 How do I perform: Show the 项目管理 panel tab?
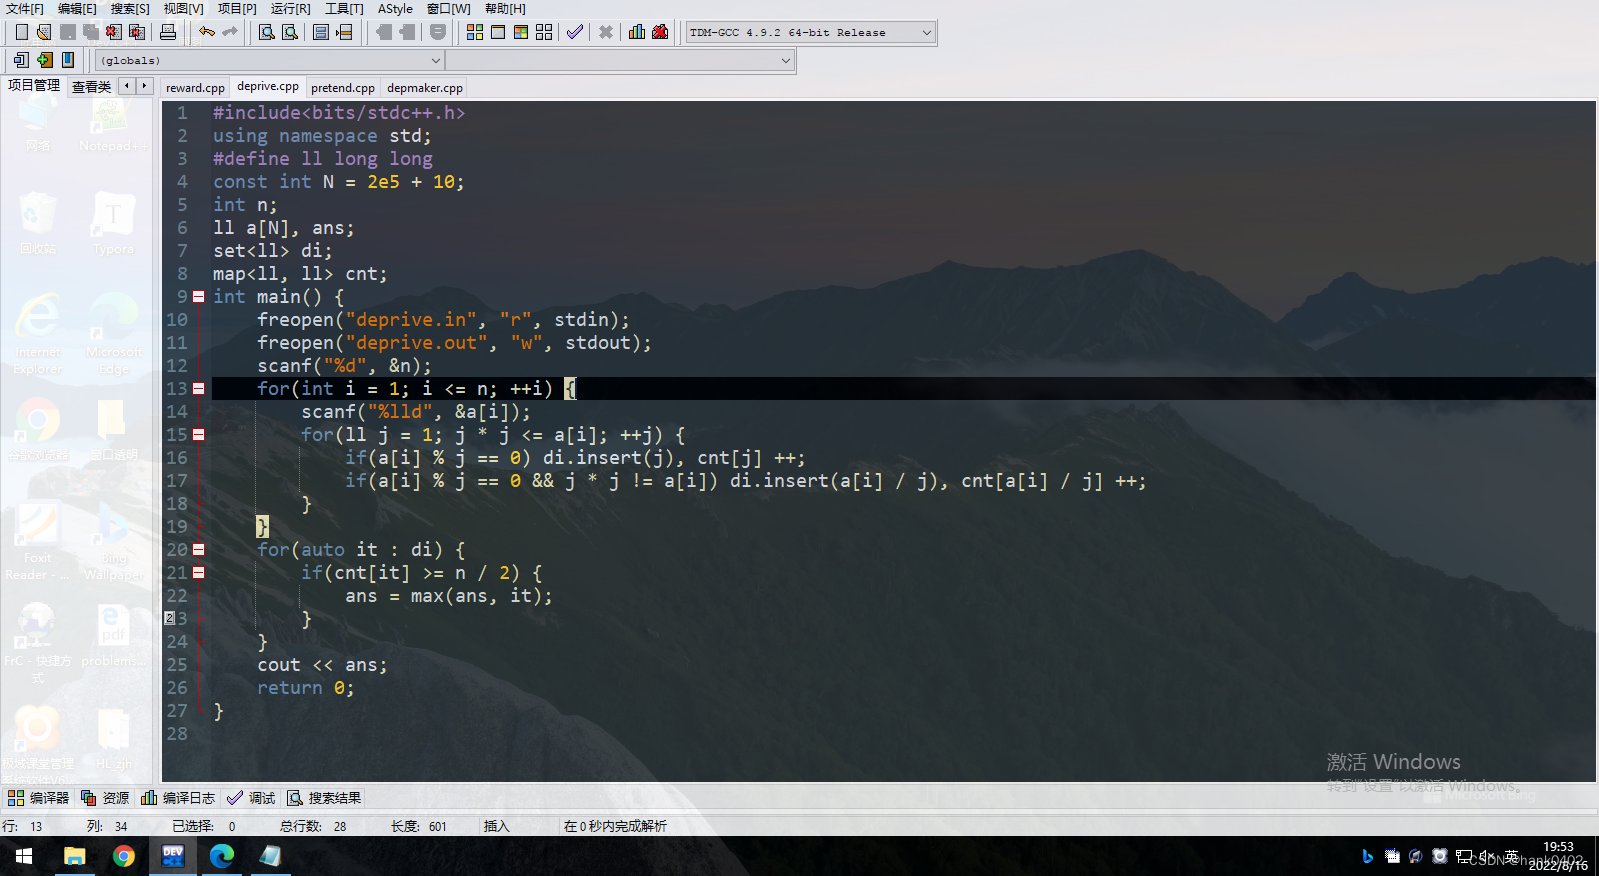click(x=34, y=86)
